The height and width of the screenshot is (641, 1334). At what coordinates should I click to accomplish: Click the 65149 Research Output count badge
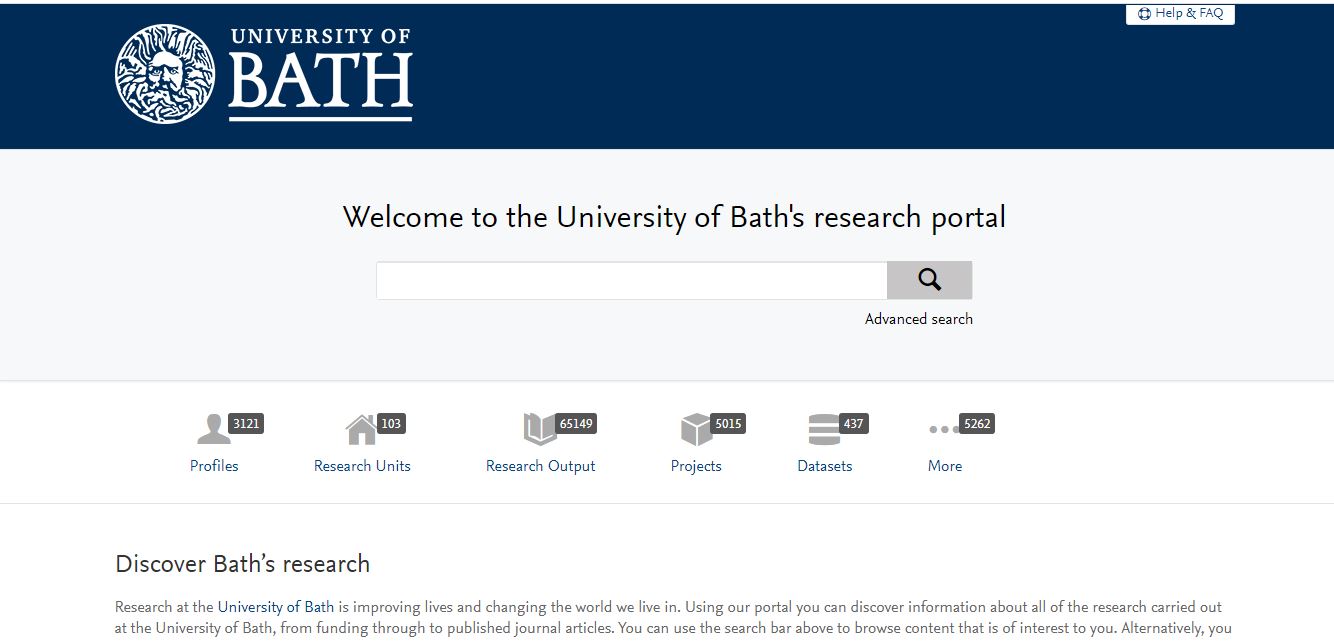click(576, 424)
